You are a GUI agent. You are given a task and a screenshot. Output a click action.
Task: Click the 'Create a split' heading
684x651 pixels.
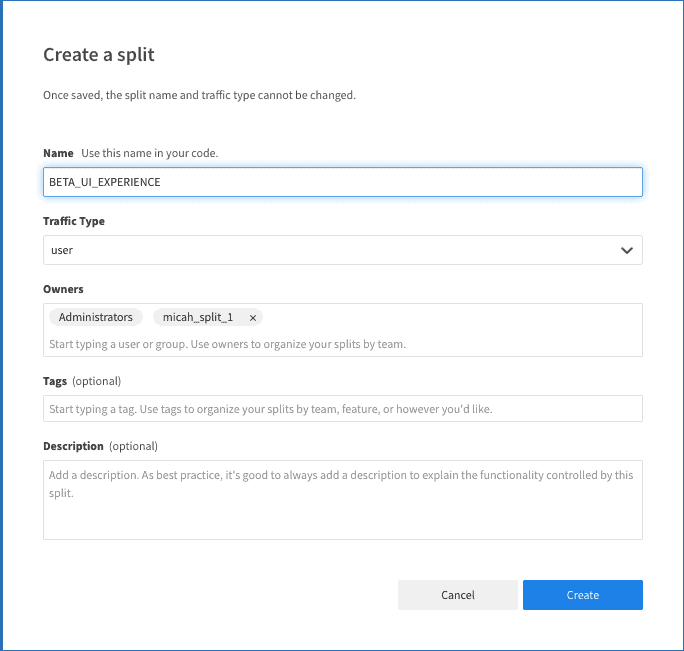pyautogui.click(x=99, y=55)
